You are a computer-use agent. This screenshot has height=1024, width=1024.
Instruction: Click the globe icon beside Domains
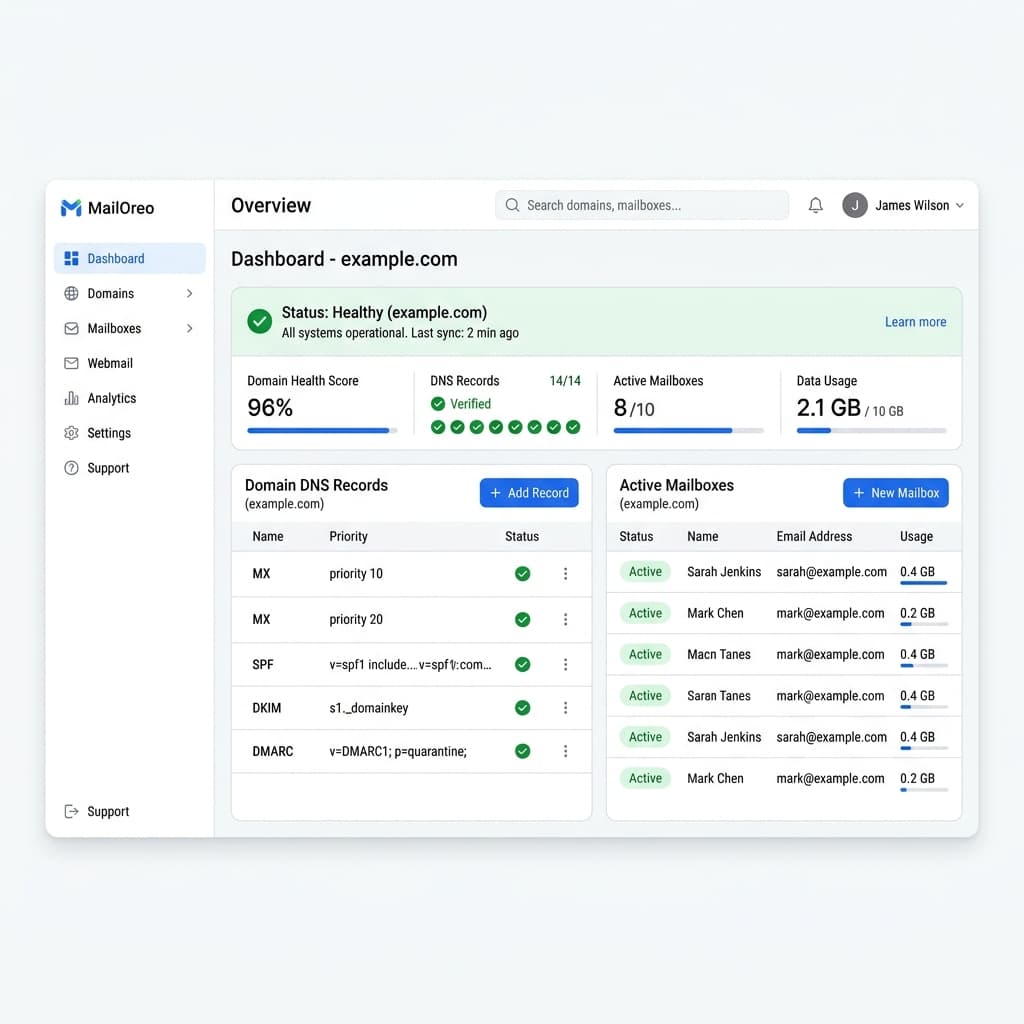[71, 293]
